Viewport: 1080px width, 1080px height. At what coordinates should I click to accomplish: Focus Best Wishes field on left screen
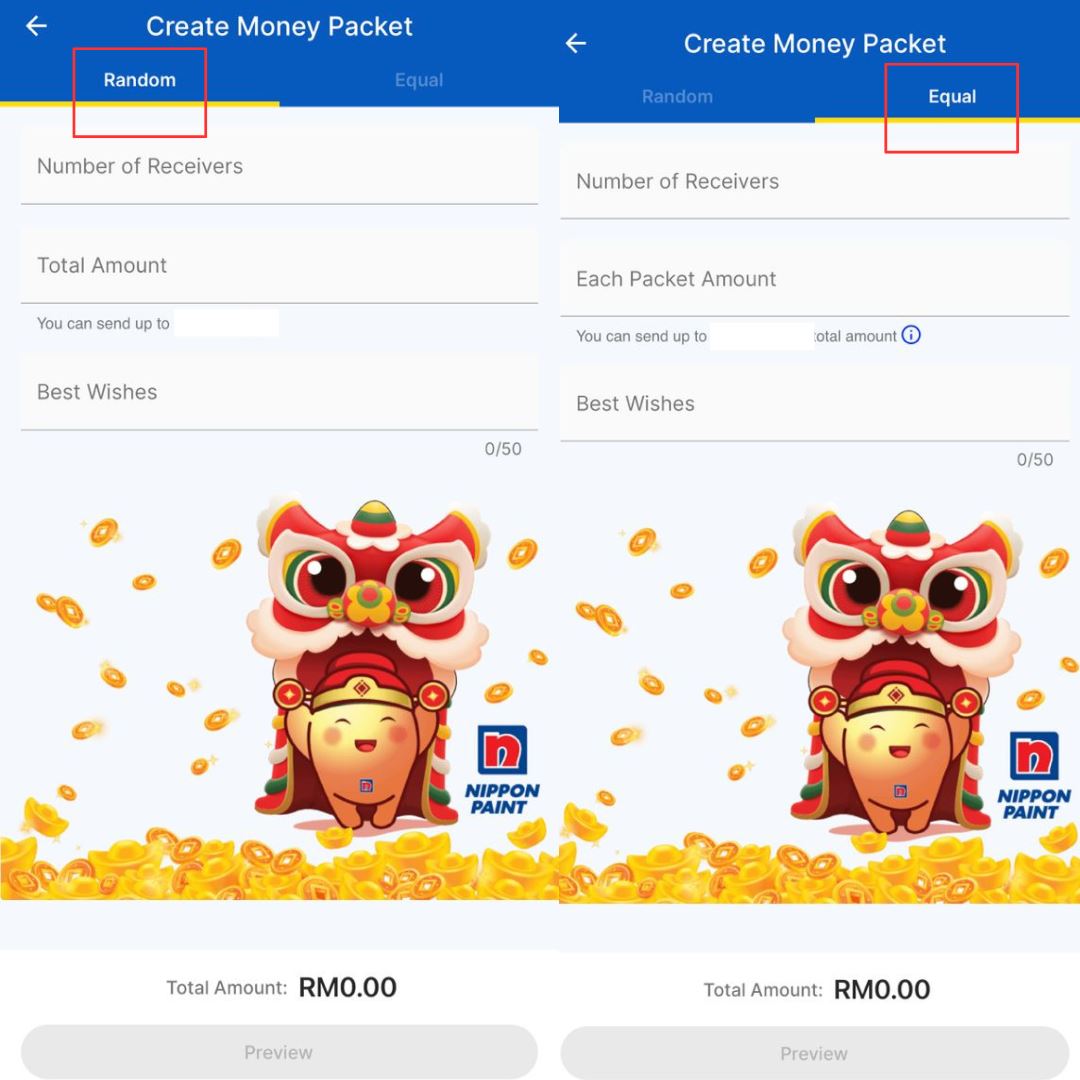279,392
